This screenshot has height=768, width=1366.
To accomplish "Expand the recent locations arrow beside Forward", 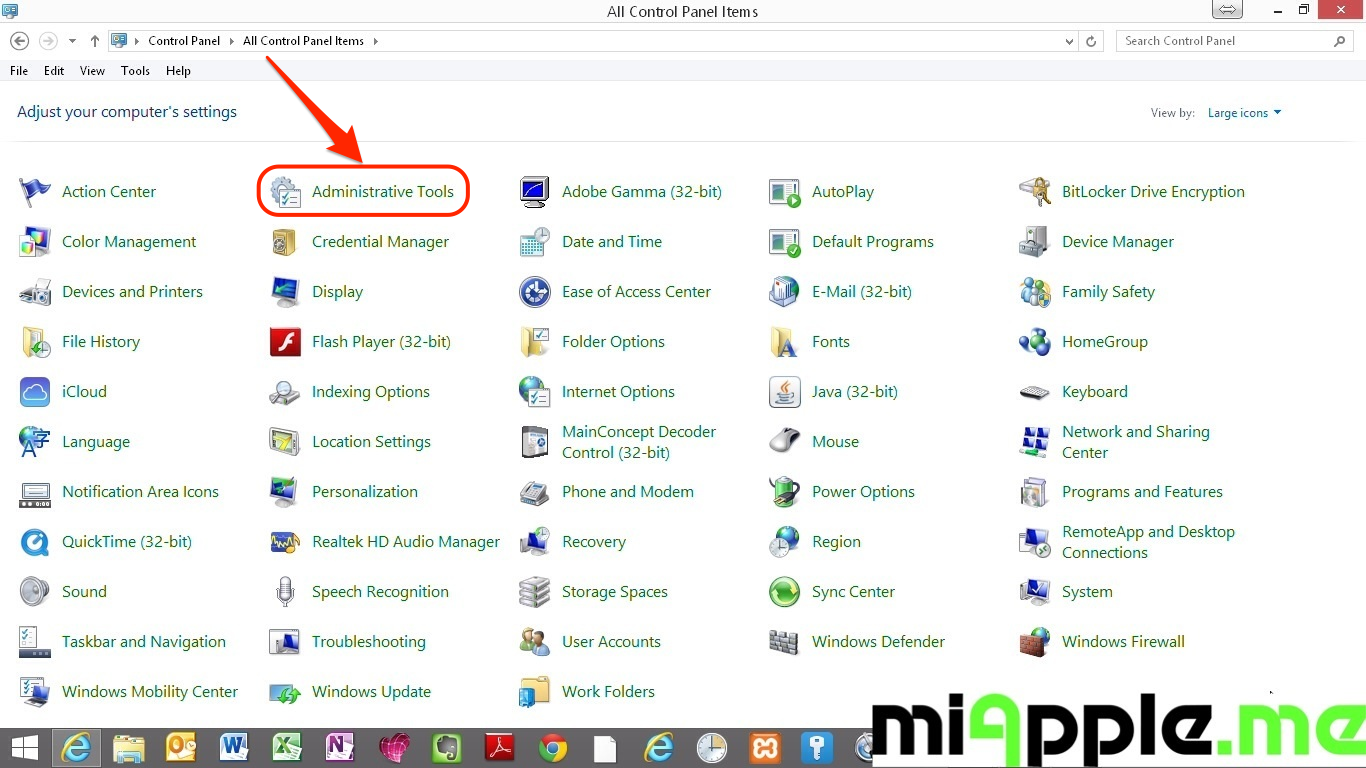I will tap(72, 41).
